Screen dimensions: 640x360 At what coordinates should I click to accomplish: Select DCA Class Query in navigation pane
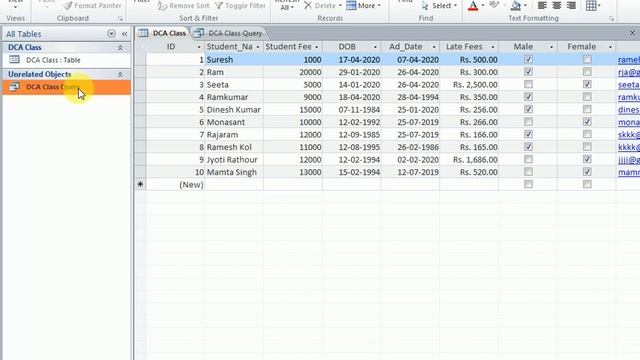click(67, 87)
